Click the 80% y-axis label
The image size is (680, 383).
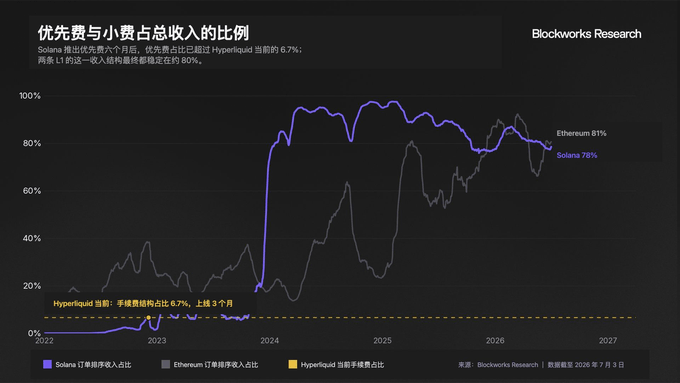32,143
